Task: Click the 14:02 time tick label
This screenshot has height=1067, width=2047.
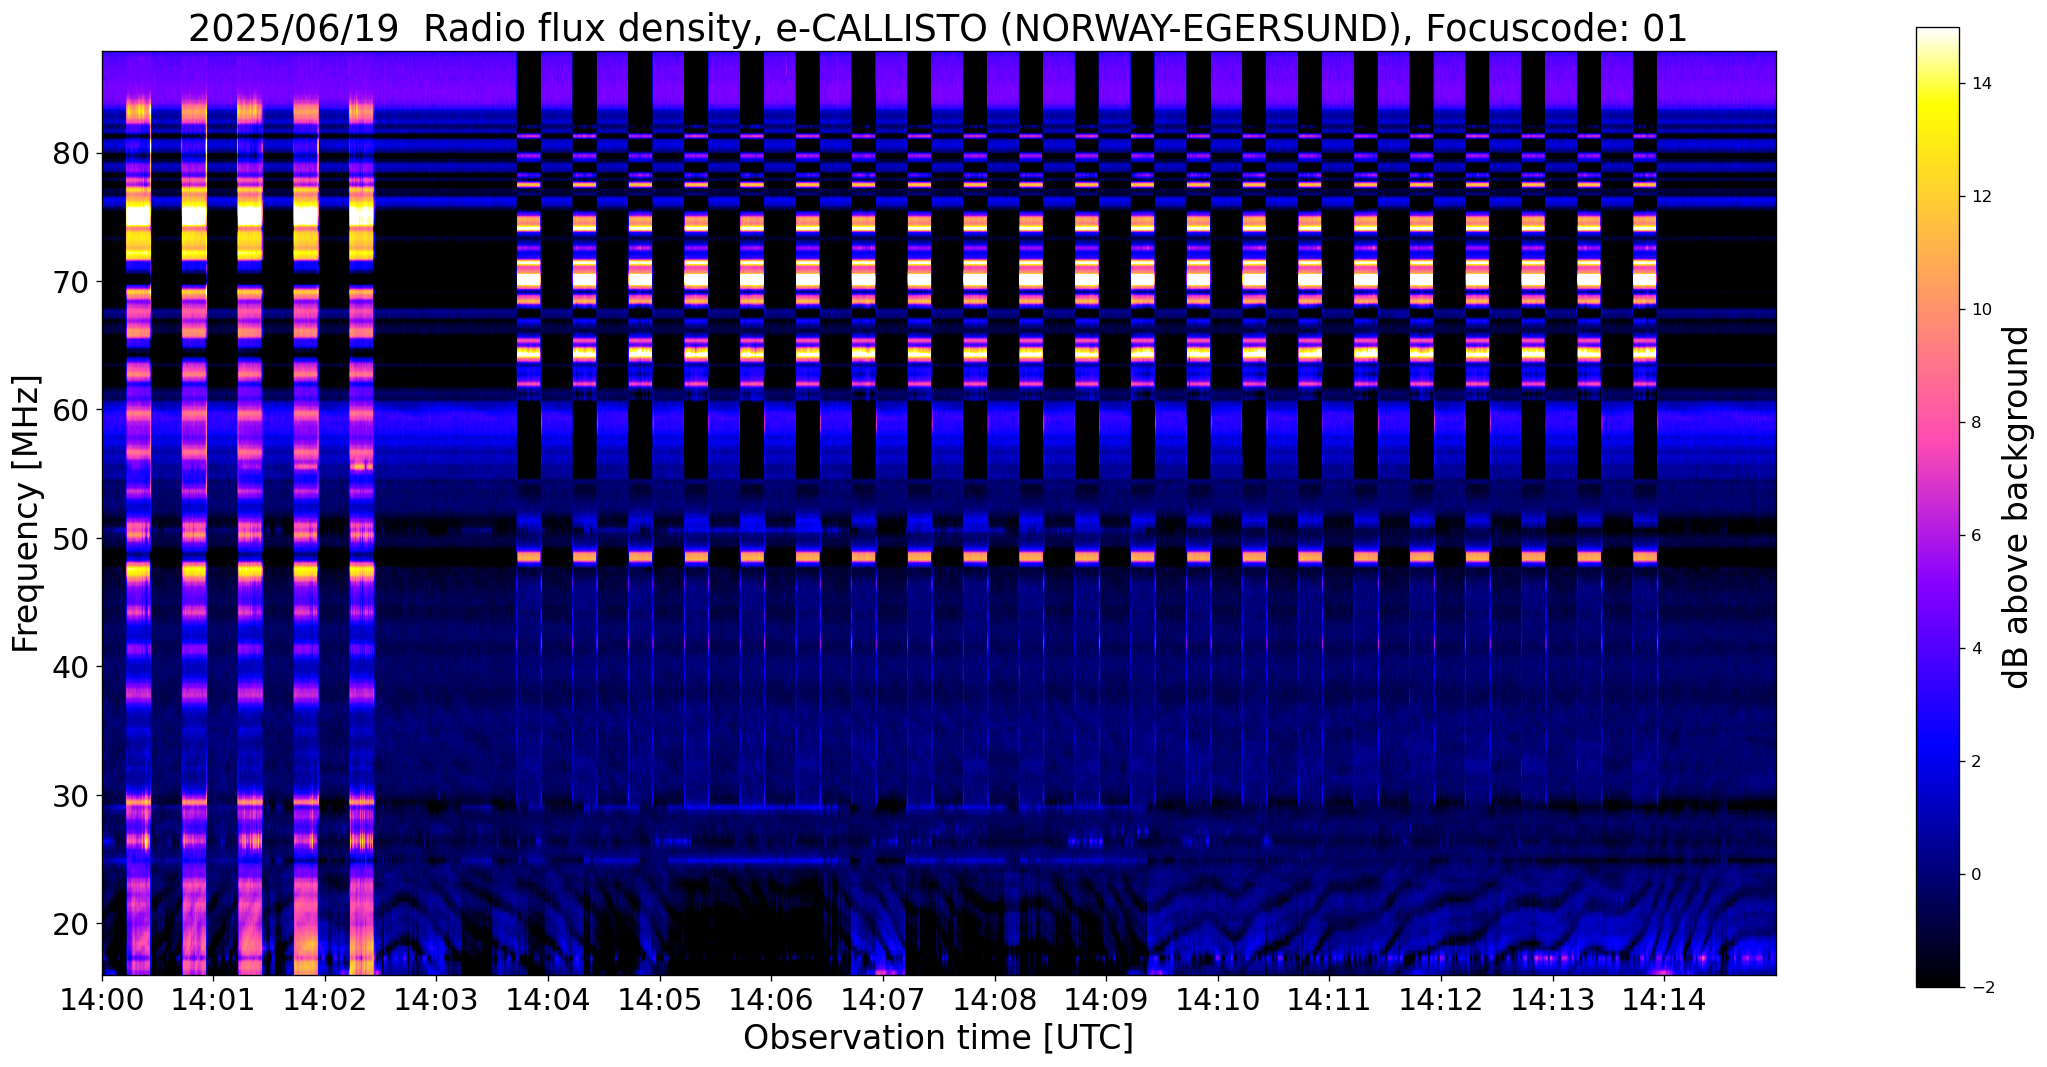Action: point(325,1000)
